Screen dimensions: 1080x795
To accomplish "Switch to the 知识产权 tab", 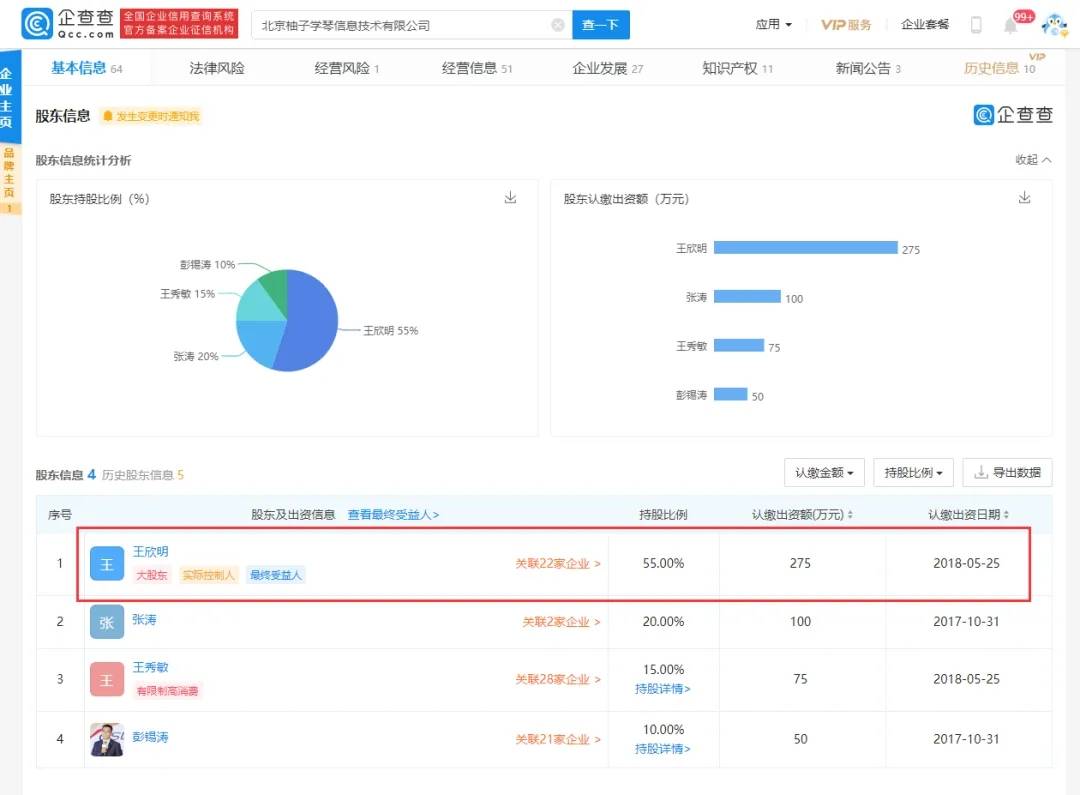I will (737, 68).
